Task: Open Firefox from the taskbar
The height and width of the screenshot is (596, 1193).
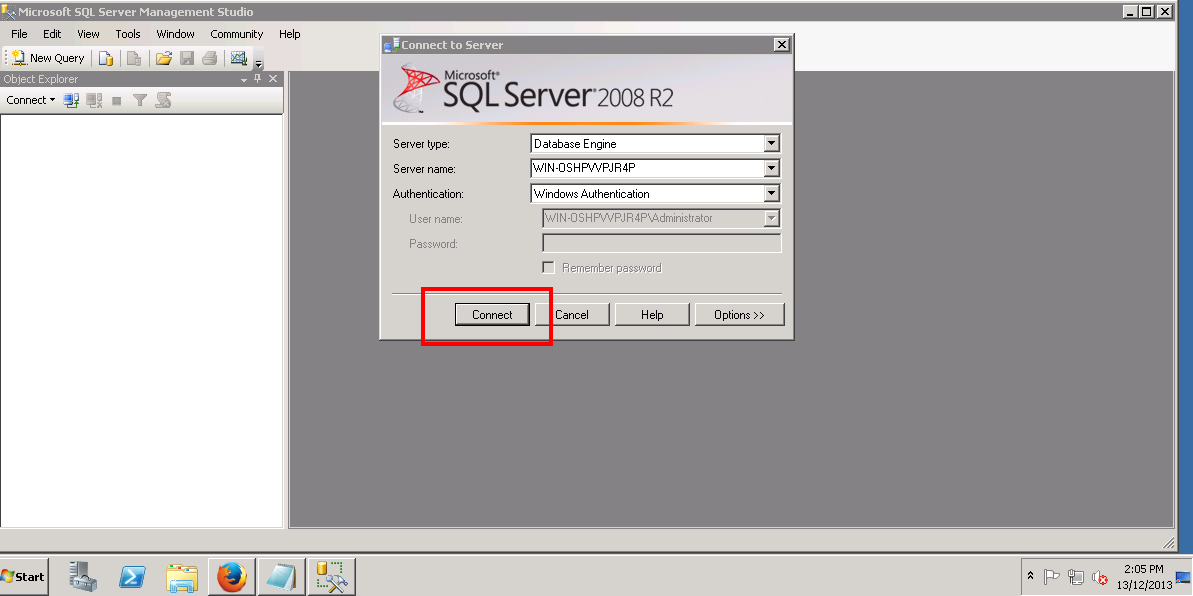Action: point(232,576)
